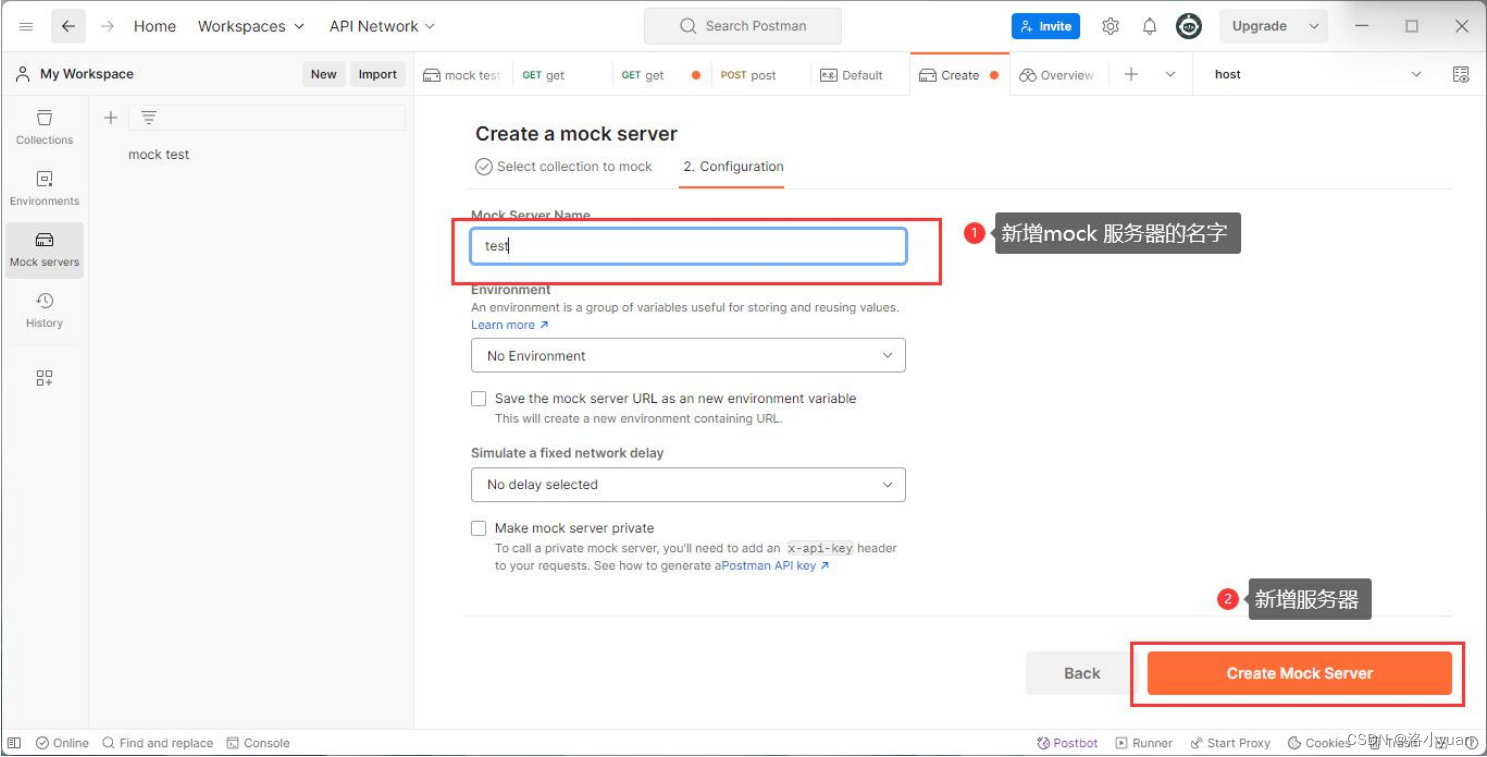
Task: Open the hamburger menu icon
Action: pyautogui.click(x=26, y=26)
